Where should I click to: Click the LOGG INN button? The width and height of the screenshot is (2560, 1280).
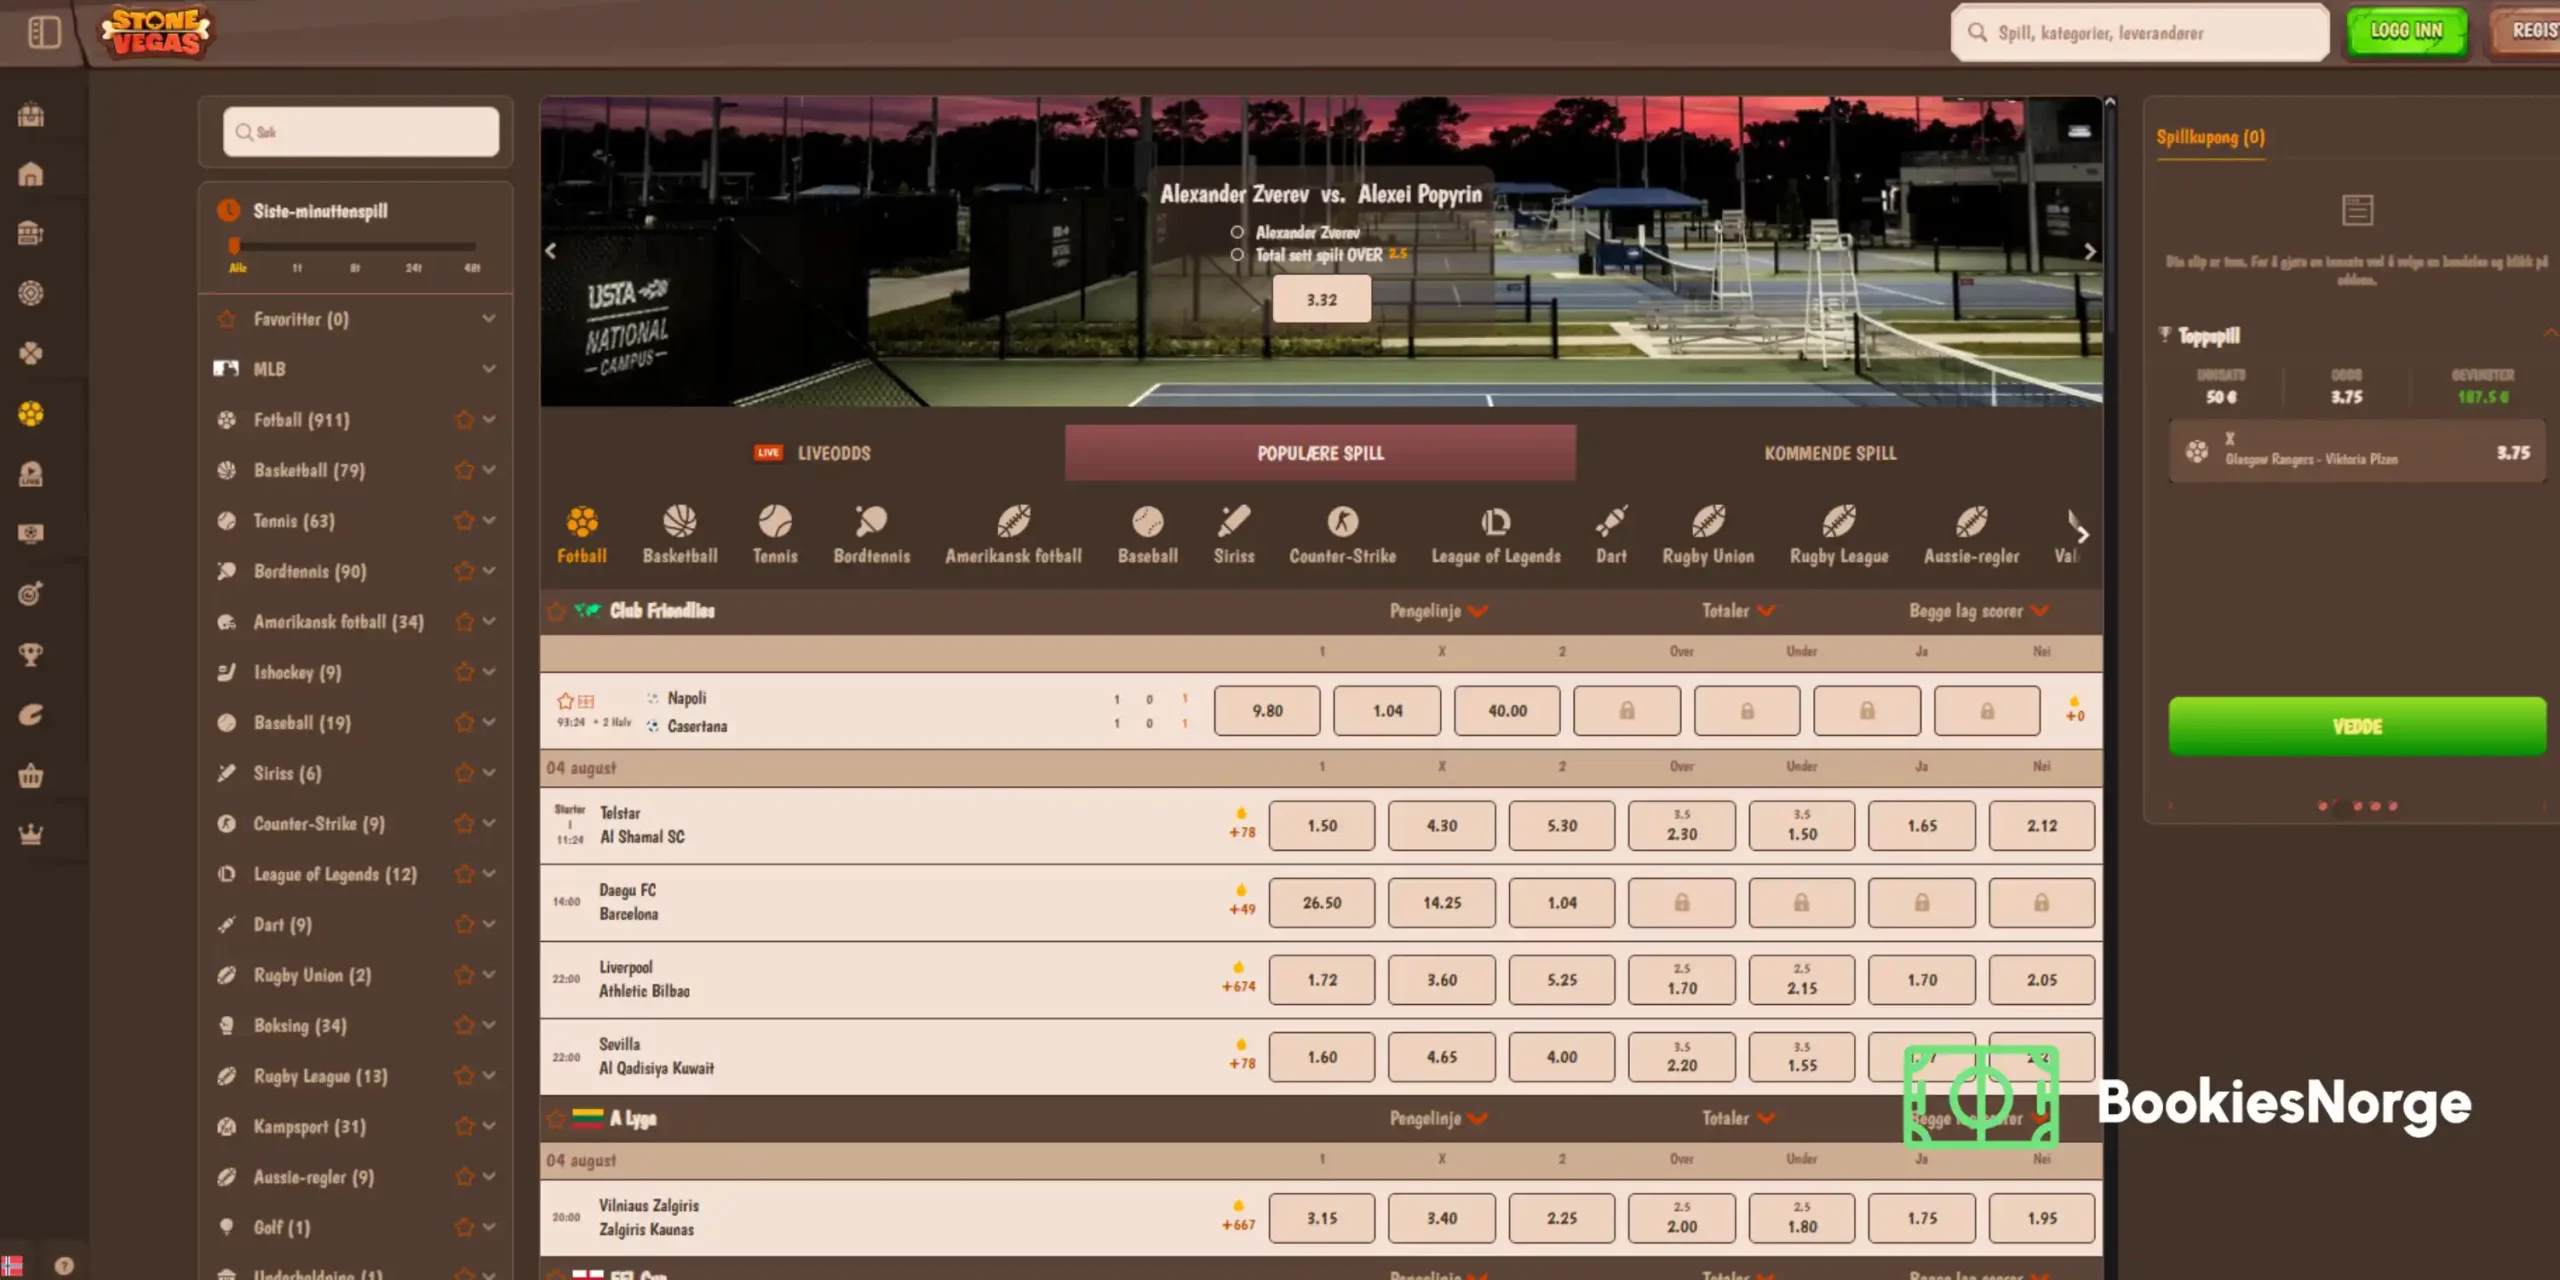[2407, 31]
